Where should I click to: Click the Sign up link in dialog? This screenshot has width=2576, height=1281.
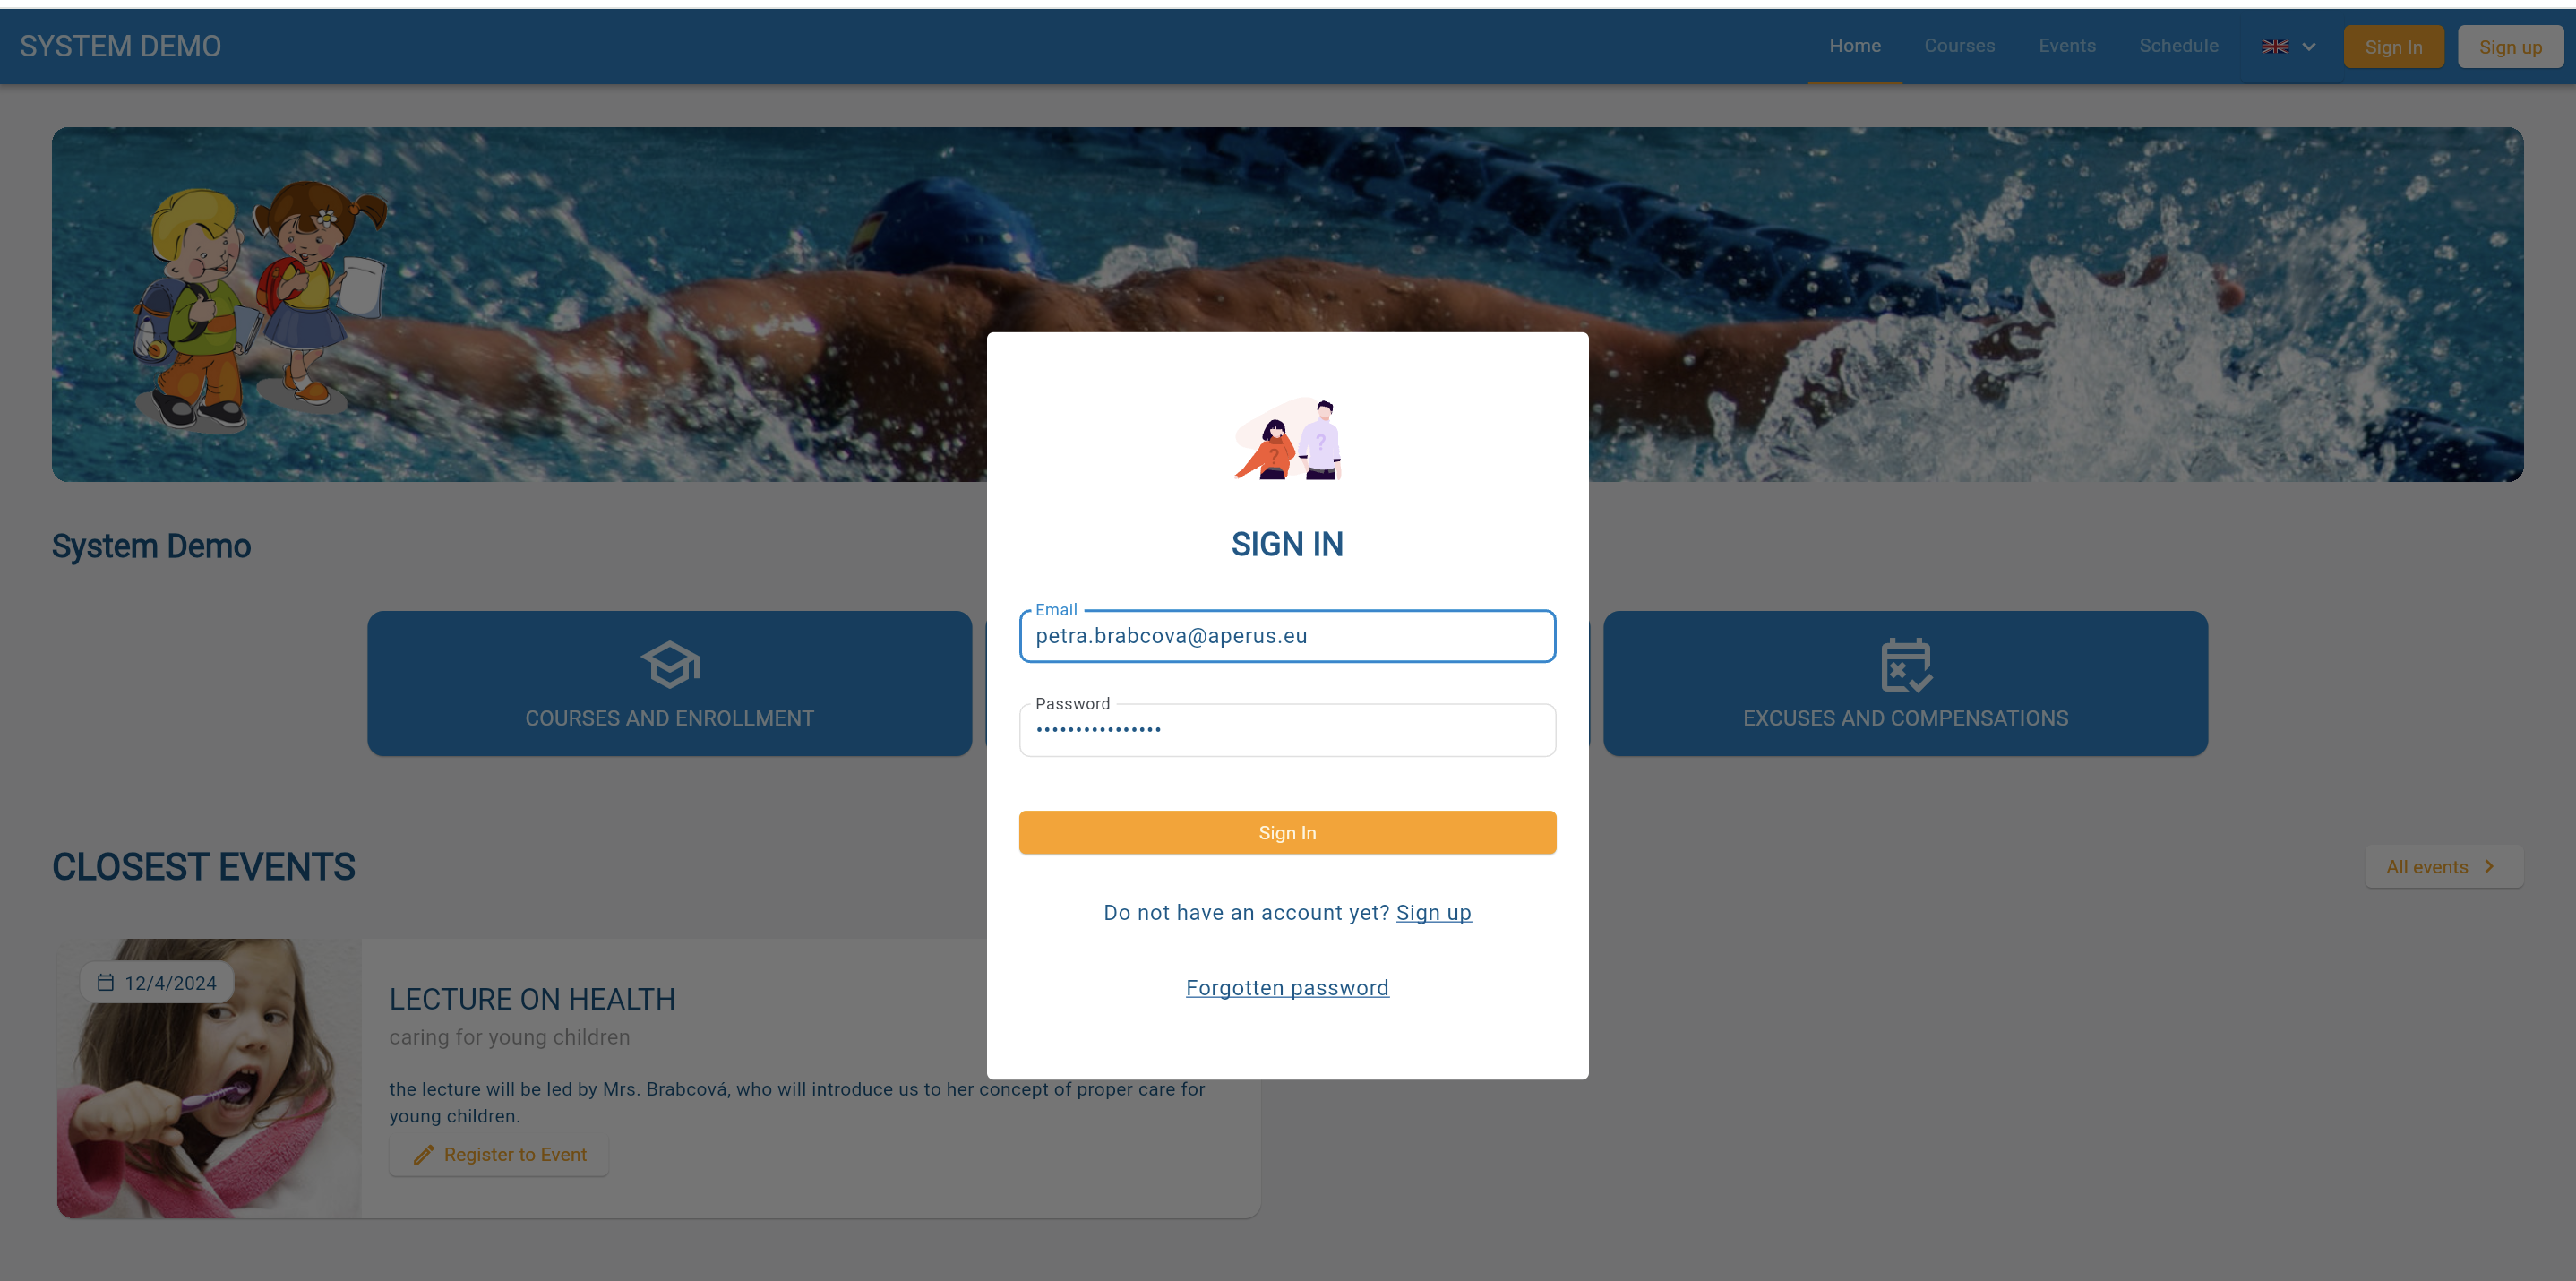1433,912
